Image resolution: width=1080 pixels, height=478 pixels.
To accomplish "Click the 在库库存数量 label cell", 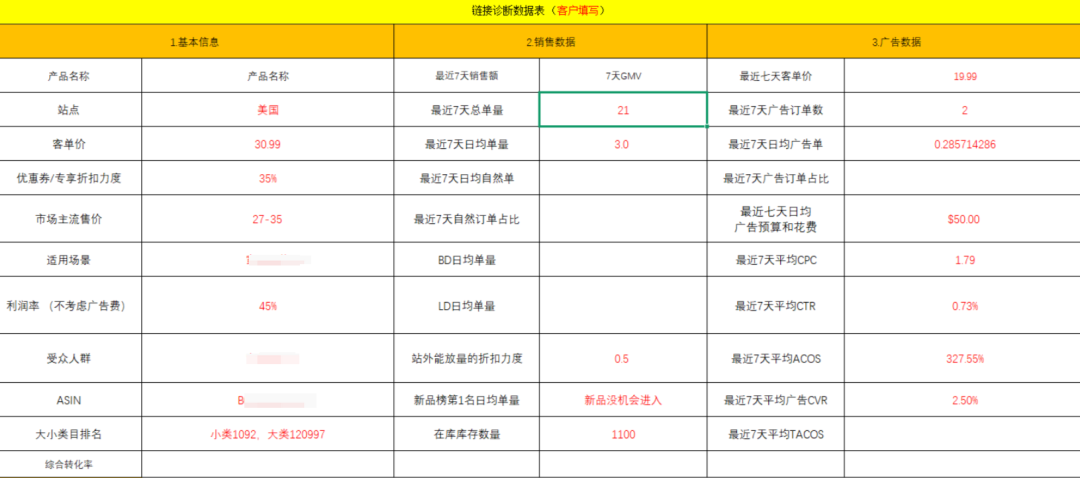I will (x=466, y=435).
